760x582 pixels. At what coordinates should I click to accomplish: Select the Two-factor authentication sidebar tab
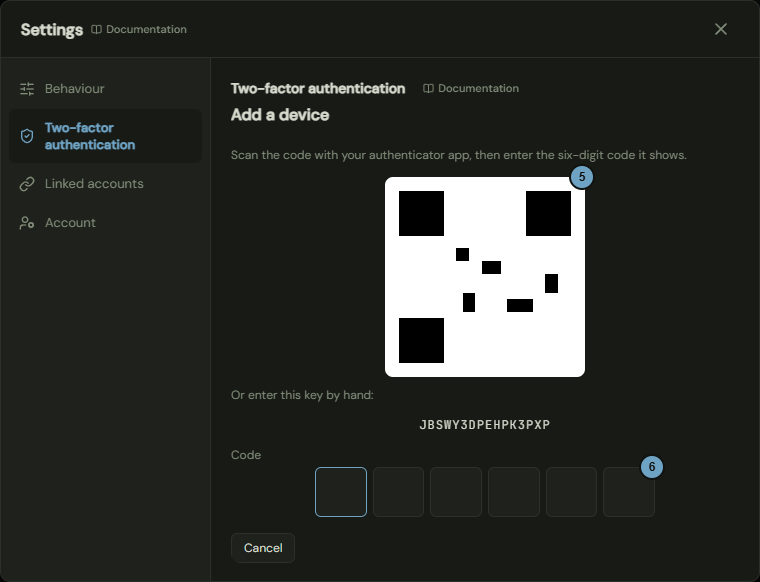click(x=105, y=136)
